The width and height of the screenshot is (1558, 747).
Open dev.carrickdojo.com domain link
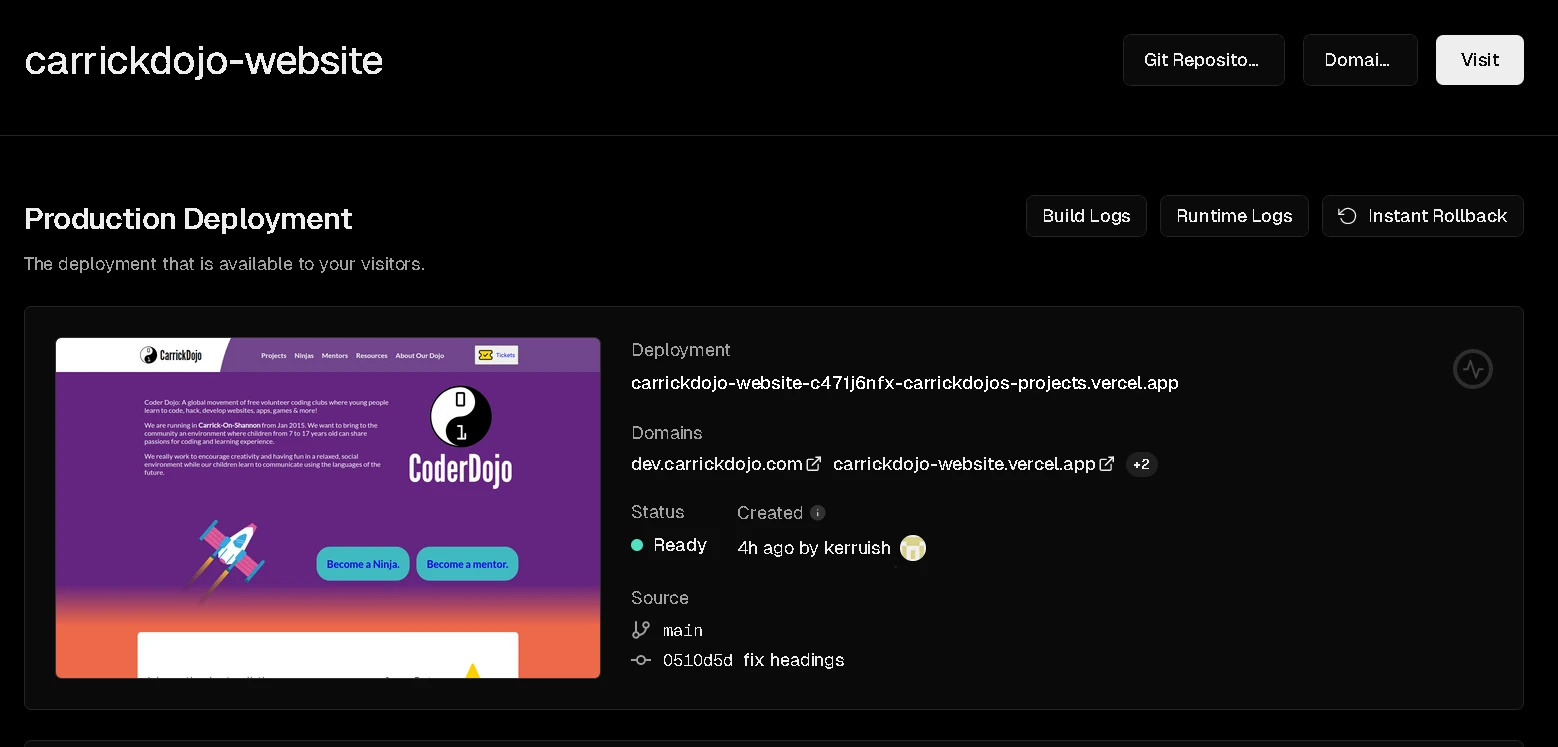717,464
